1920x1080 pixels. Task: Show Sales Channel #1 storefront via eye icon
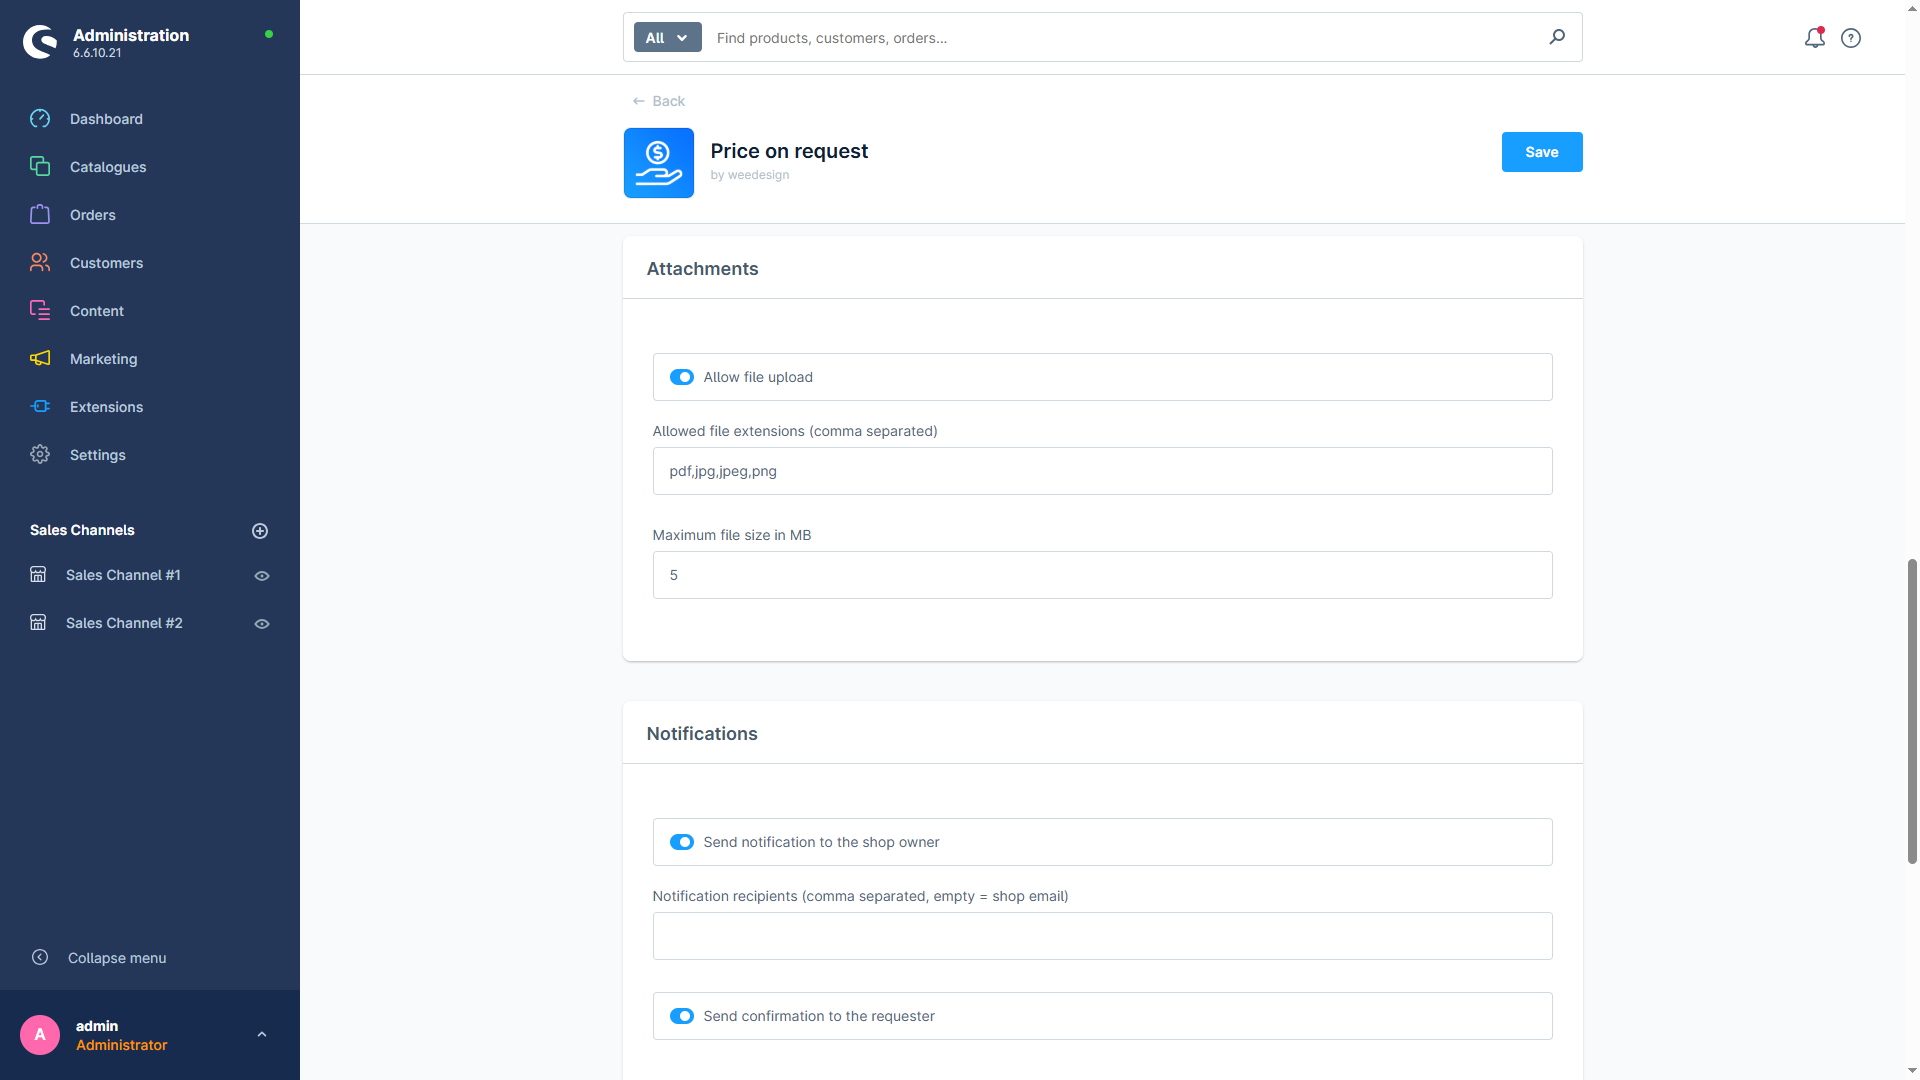262,576
